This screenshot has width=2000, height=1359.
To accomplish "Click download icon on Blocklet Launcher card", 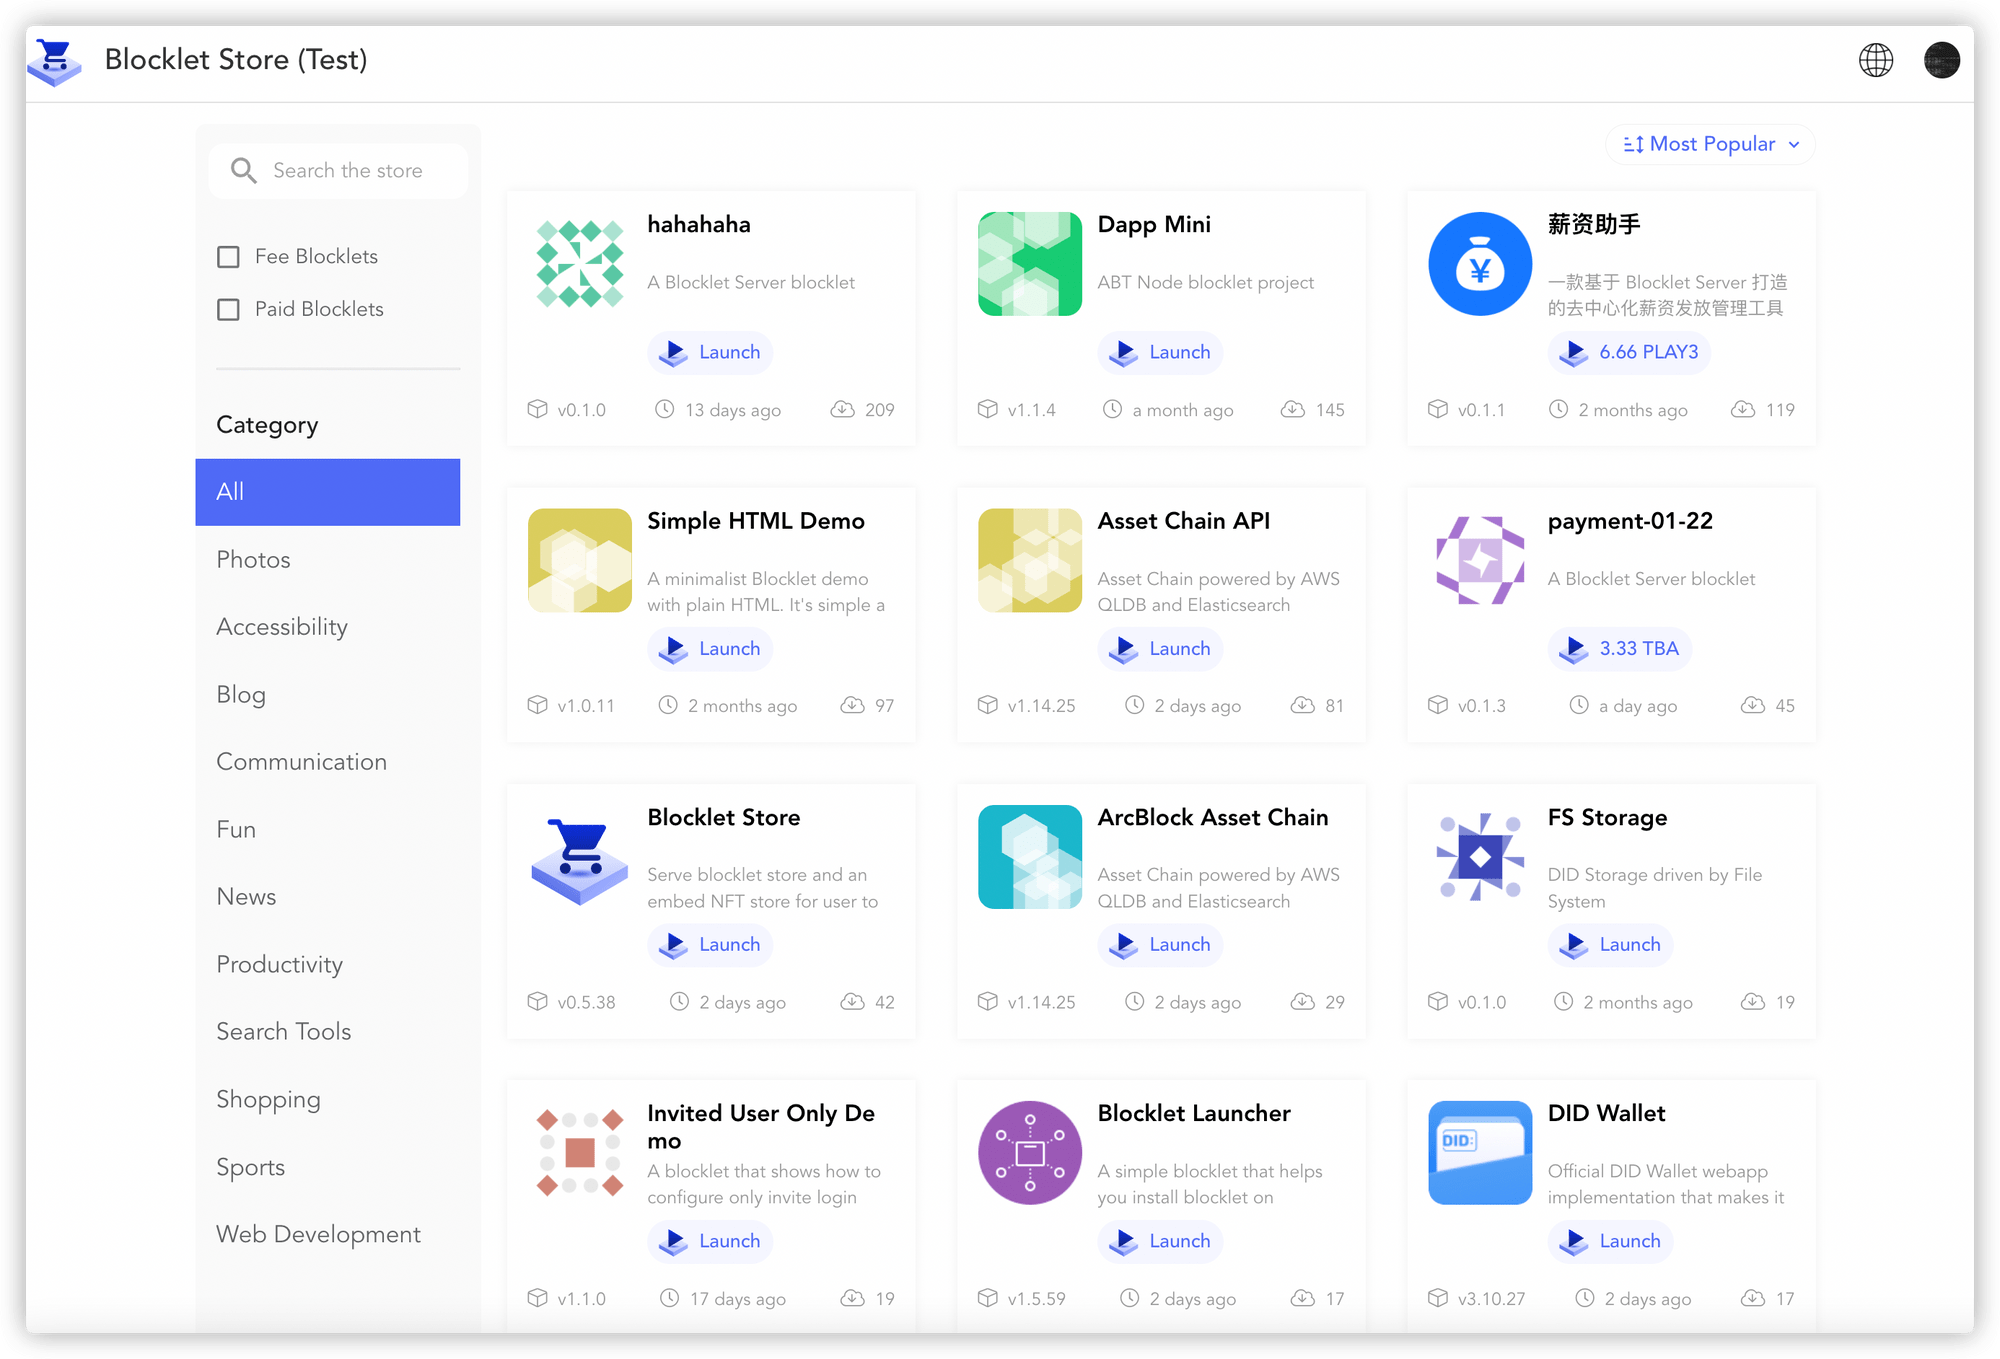I will [1302, 1298].
